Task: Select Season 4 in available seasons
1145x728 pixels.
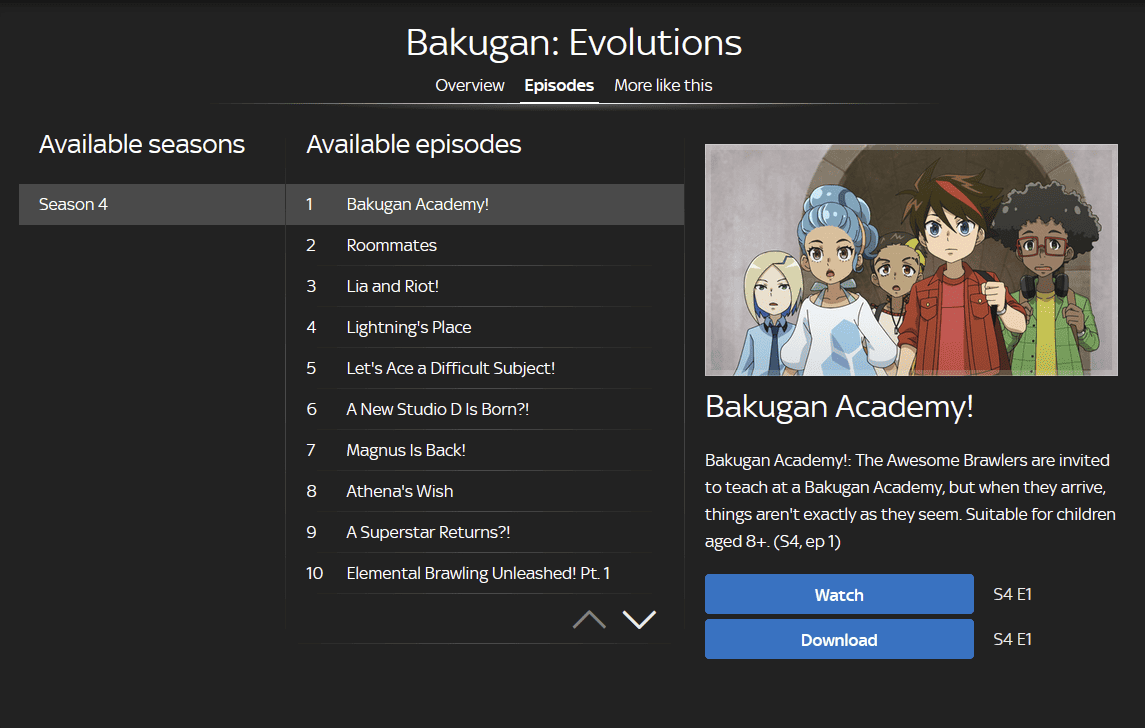Action: pos(151,204)
